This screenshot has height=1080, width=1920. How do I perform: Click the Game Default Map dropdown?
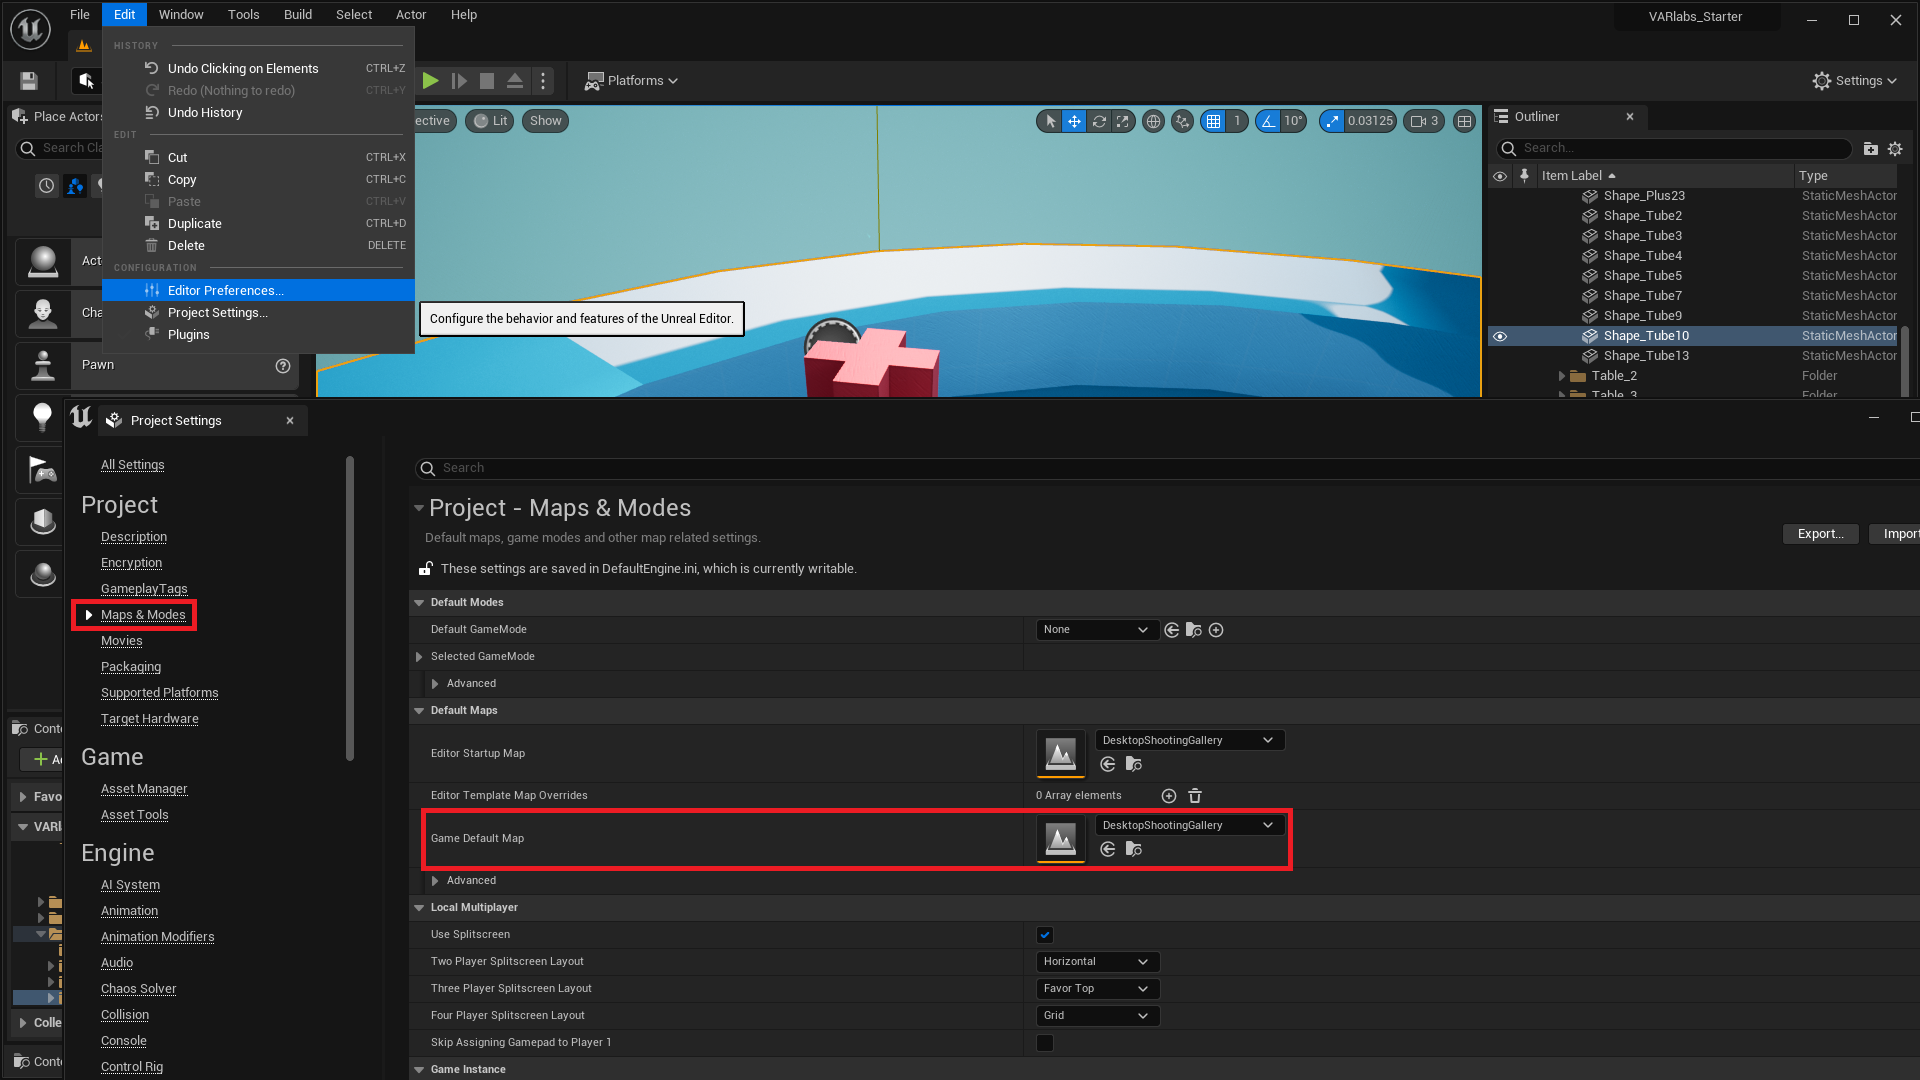[x=1184, y=824]
